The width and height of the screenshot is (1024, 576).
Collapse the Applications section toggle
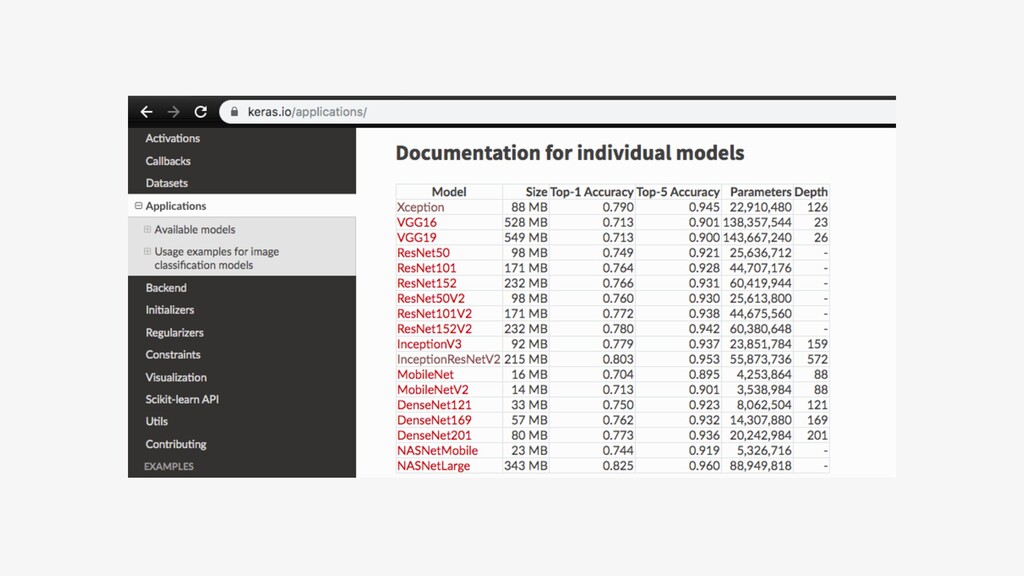[x=138, y=206]
